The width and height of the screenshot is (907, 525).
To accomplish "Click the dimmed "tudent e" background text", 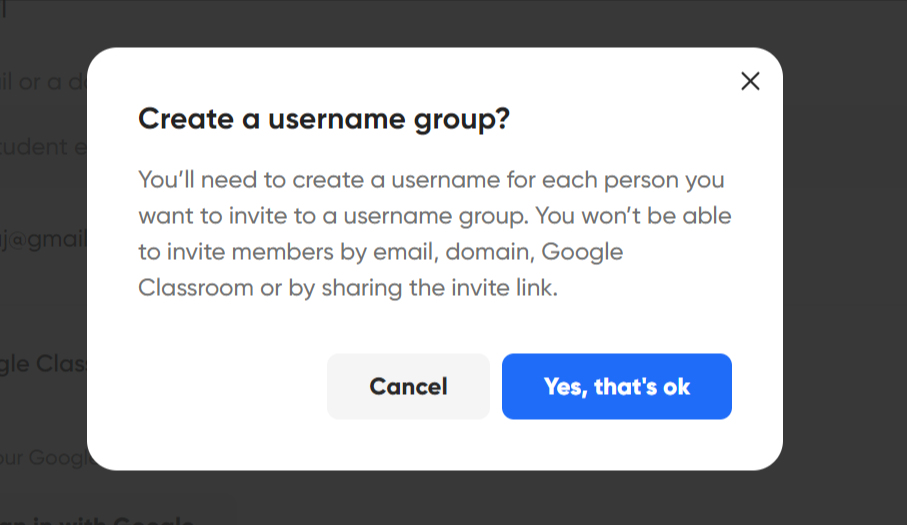I will point(43,147).
